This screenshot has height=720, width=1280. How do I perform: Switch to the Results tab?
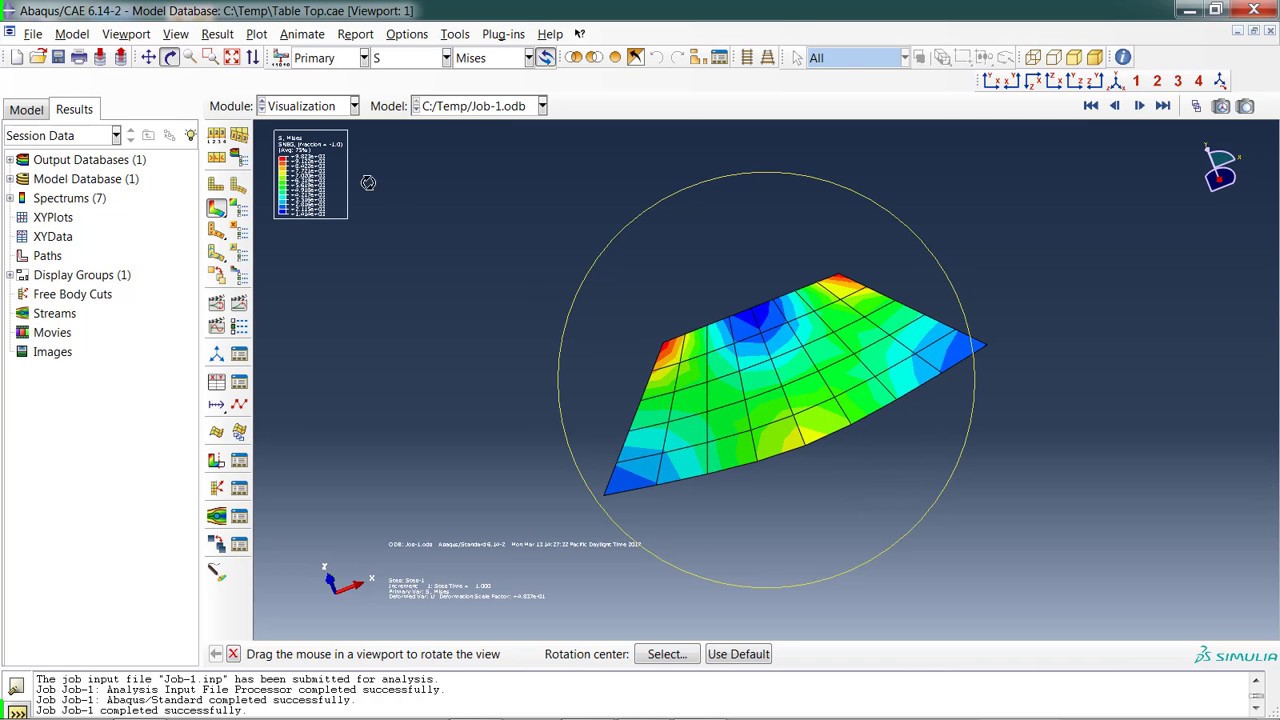74,109
